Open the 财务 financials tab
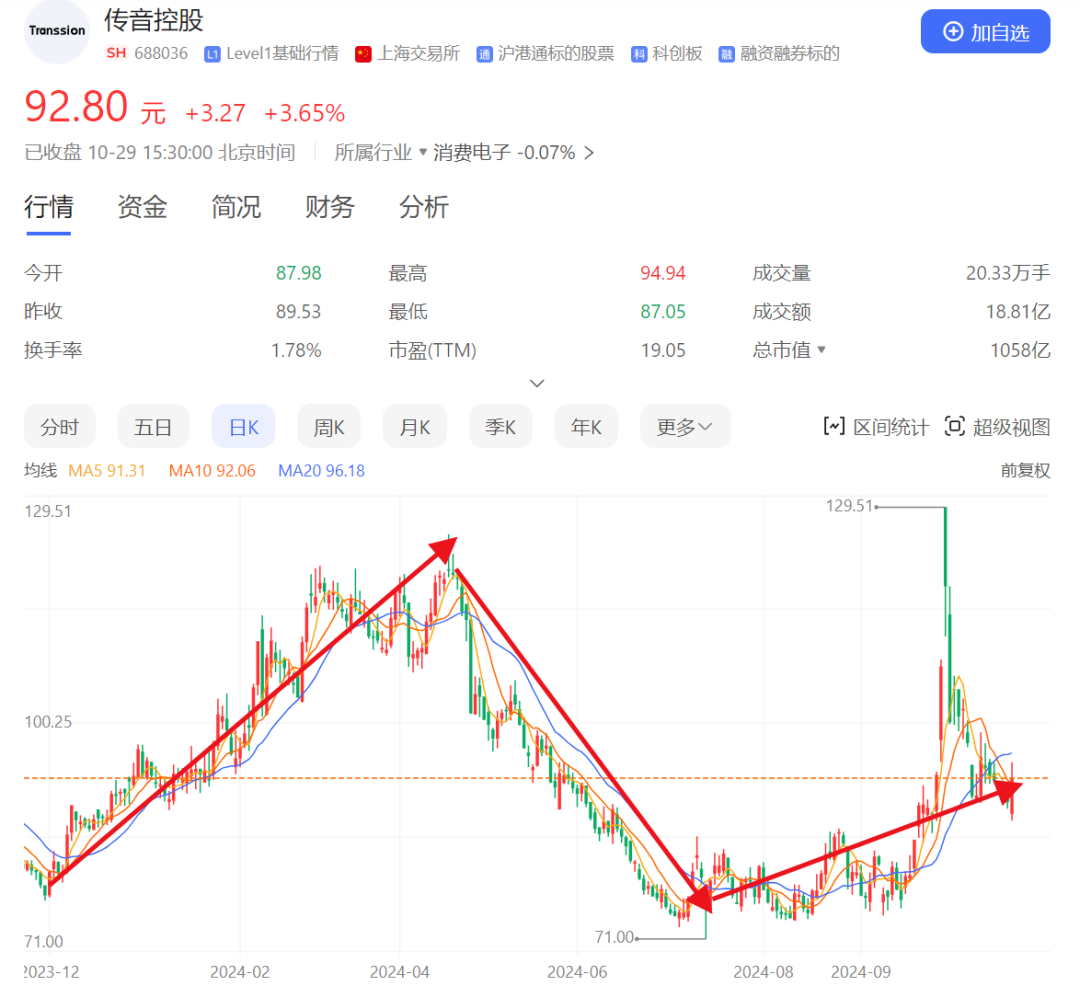This screenshot has width=1080, height=986. coord(329,207)
